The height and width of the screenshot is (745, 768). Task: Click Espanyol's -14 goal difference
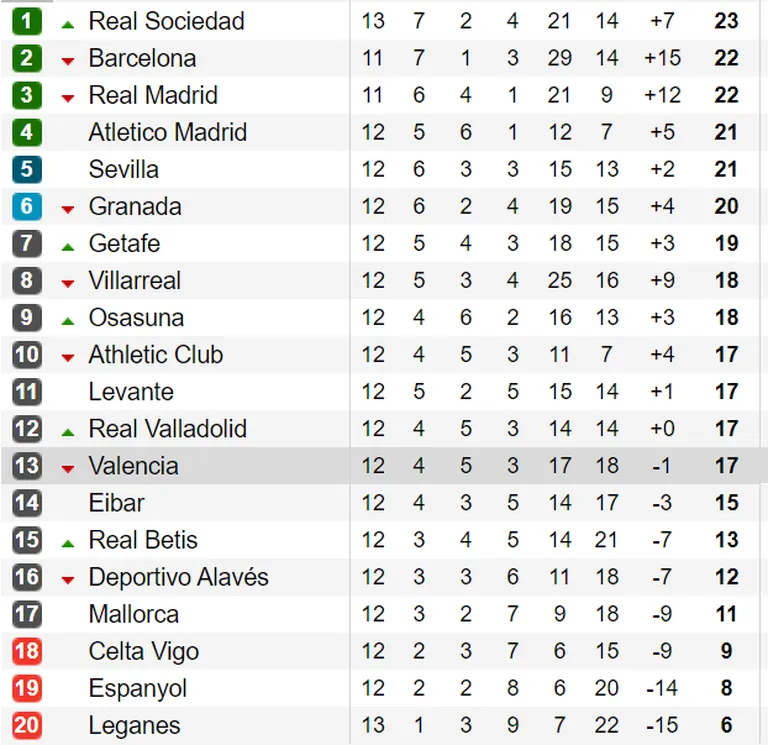(x=662, y=688)
